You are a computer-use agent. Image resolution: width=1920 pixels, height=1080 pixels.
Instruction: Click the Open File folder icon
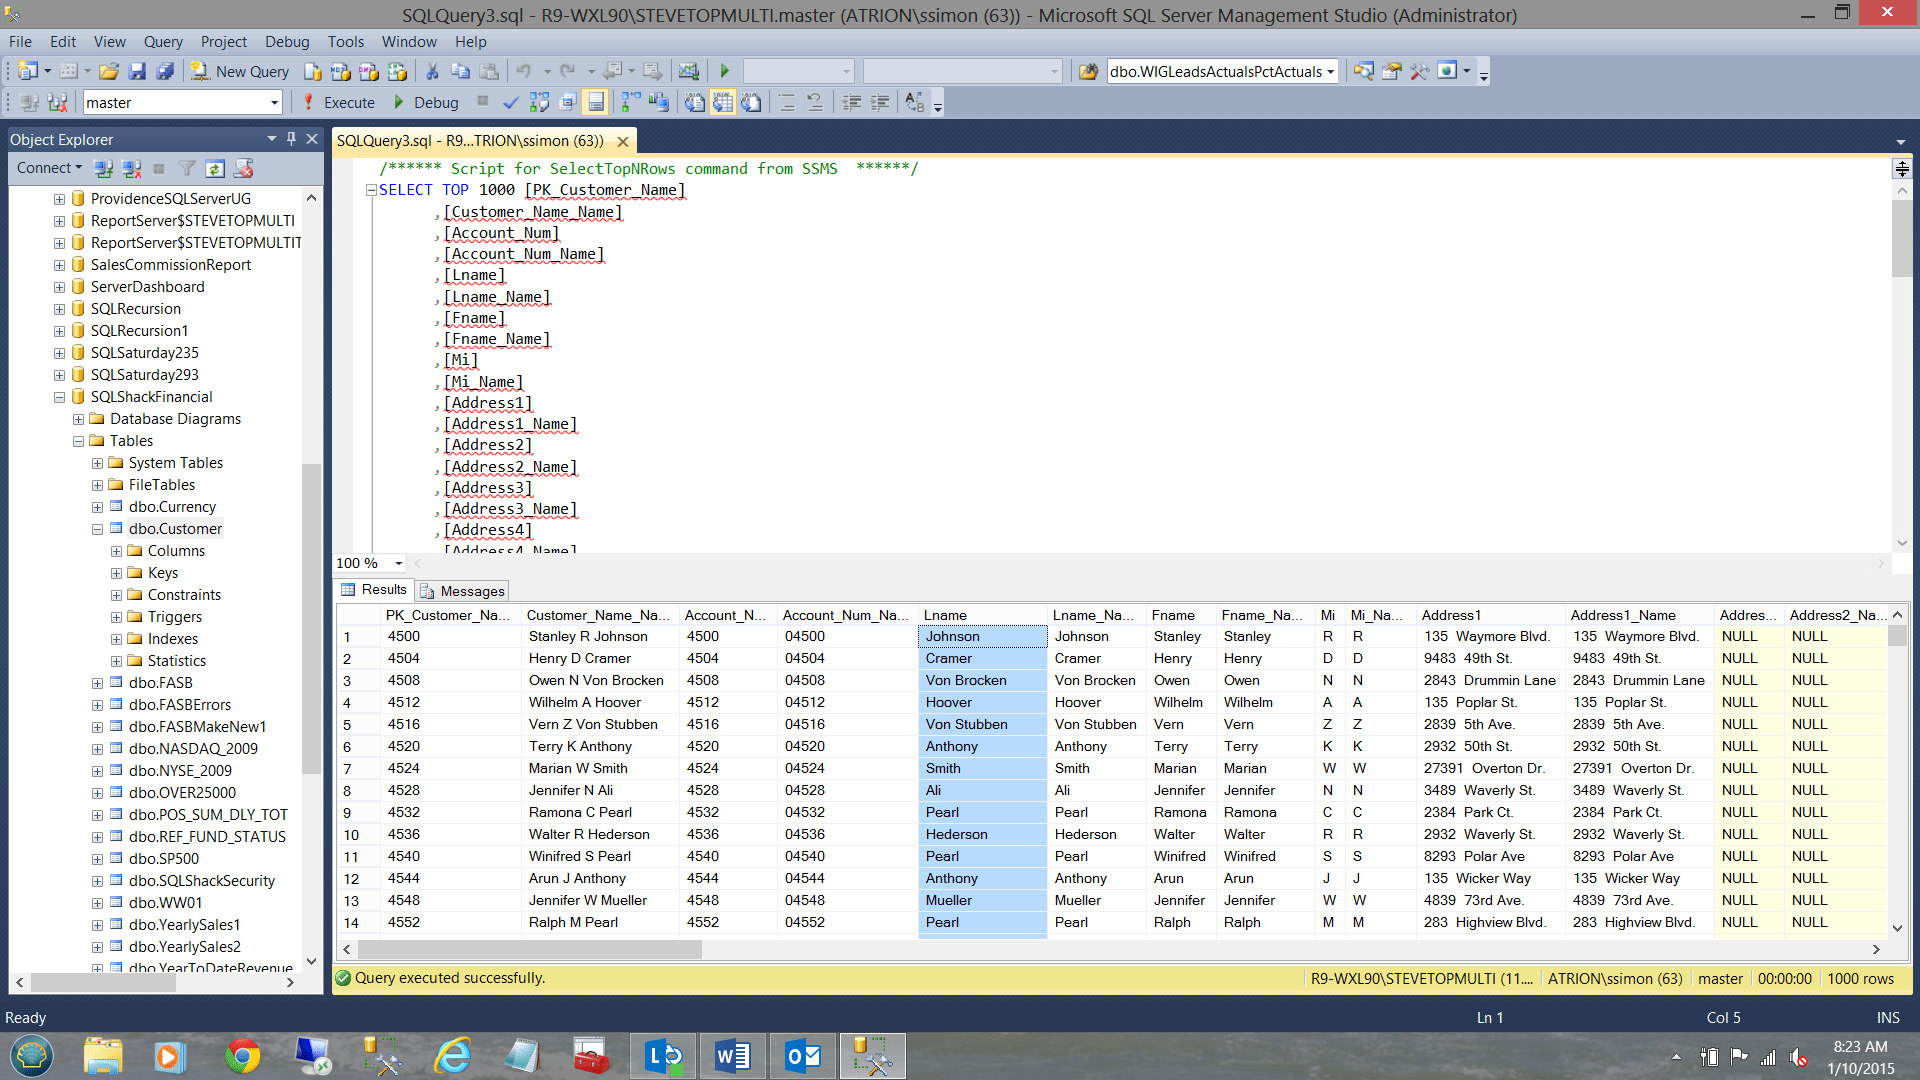click(109, 72)
